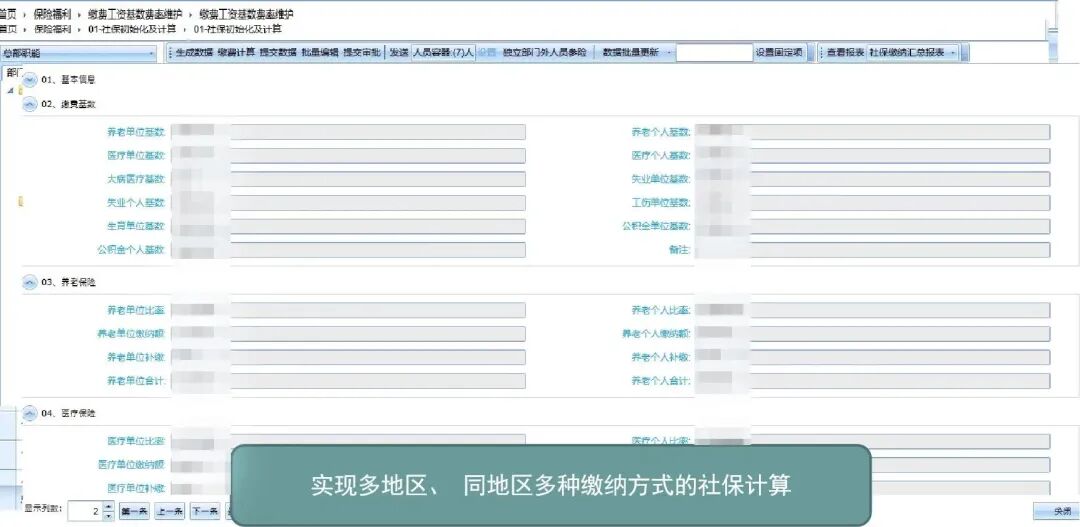Image resolution: width=1080 pixels, height=527 pixels.
Task: Click the 失业个人基数 field
Action: coord(348,203)
